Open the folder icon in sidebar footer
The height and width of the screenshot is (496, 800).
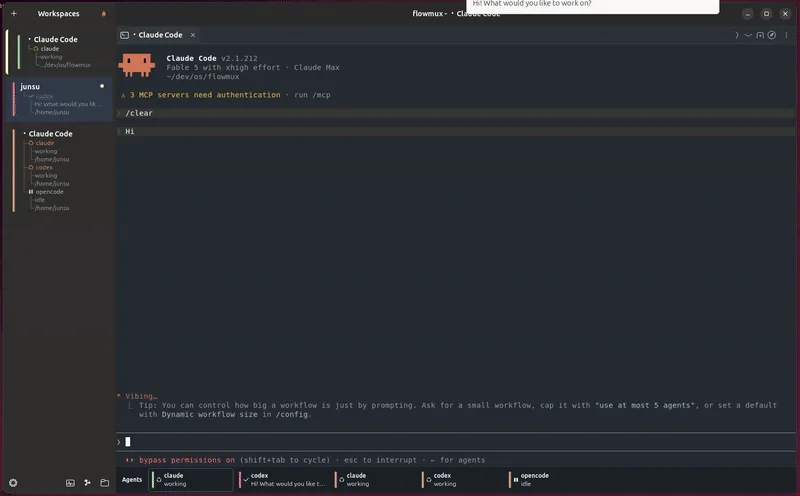click(x=105, y=483)
